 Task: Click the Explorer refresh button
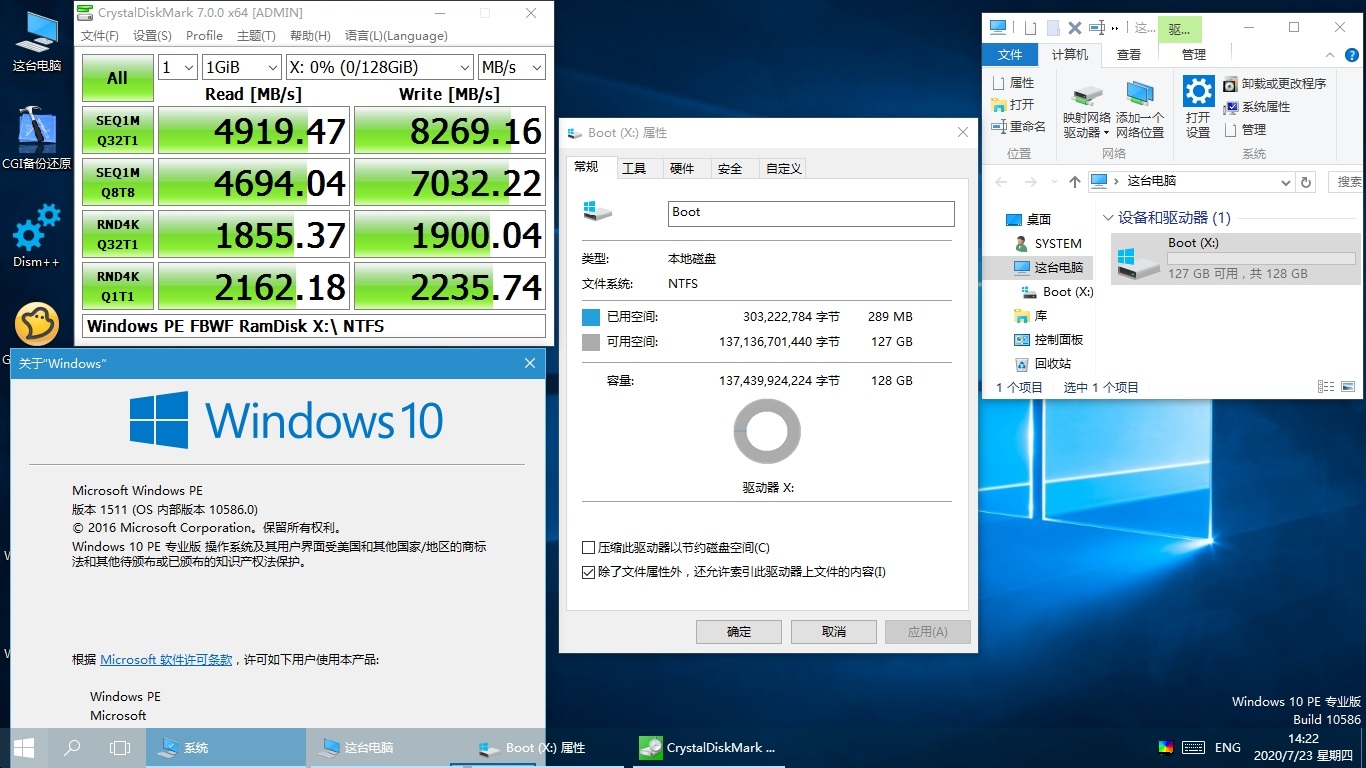[1305, 182]
